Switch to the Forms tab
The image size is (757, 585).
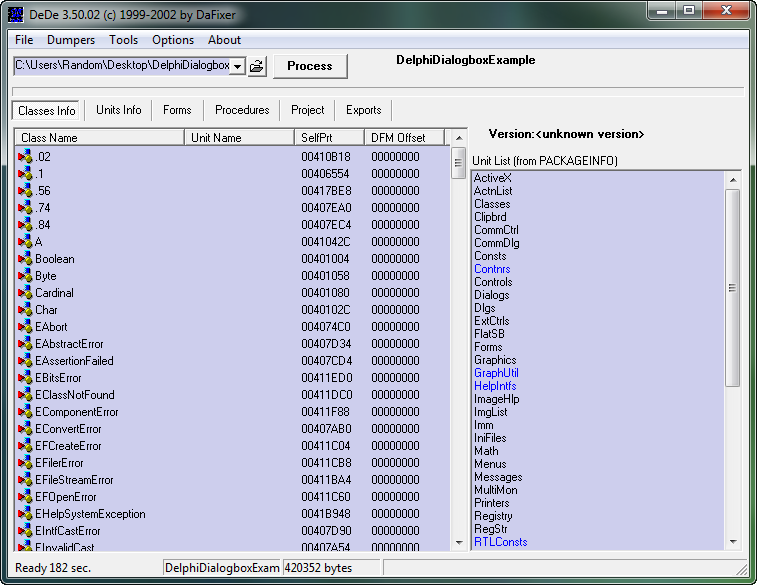point(177,110)
